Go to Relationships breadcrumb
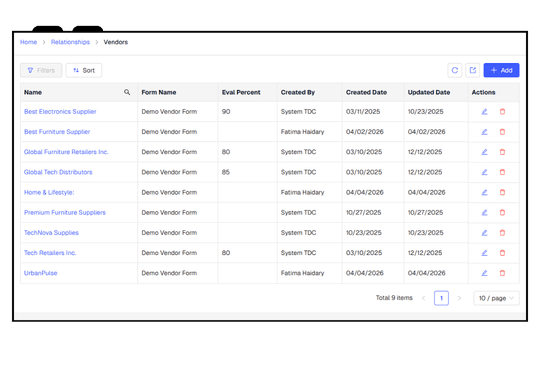 point(70,42)
